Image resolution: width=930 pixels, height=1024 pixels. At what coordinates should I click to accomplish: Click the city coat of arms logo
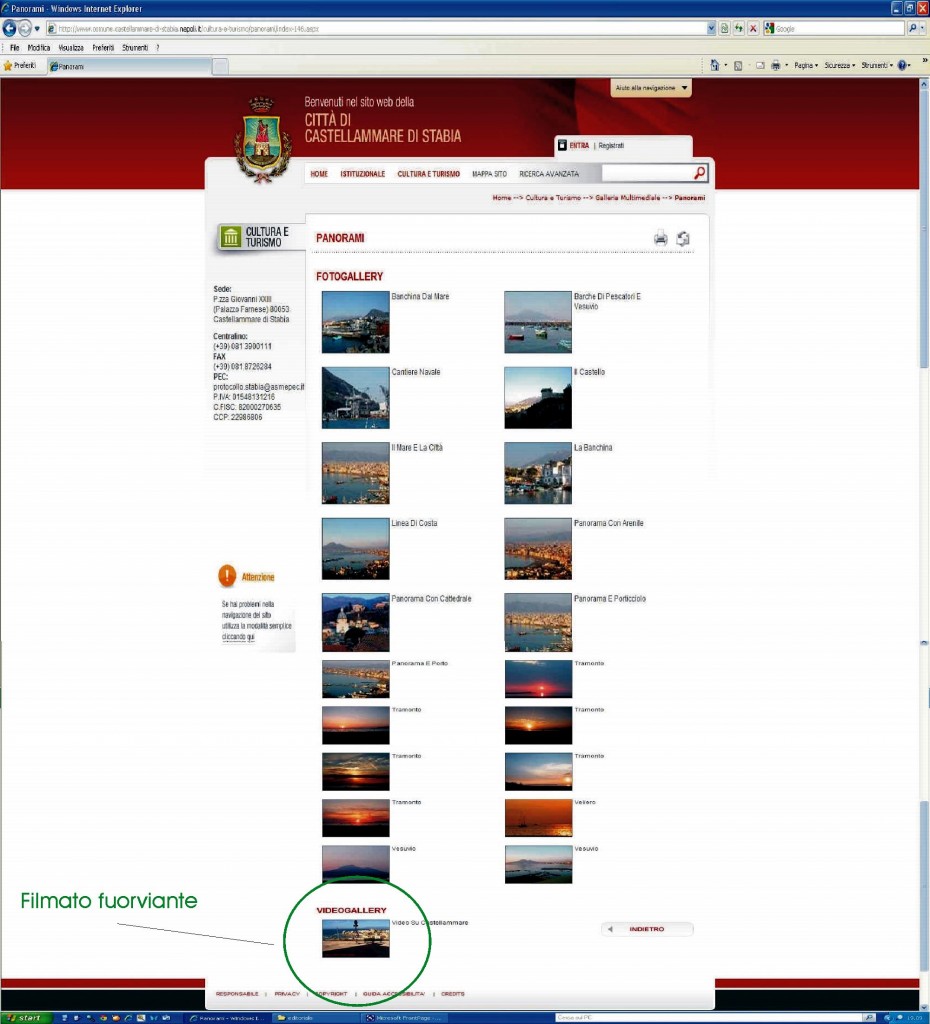262,140
